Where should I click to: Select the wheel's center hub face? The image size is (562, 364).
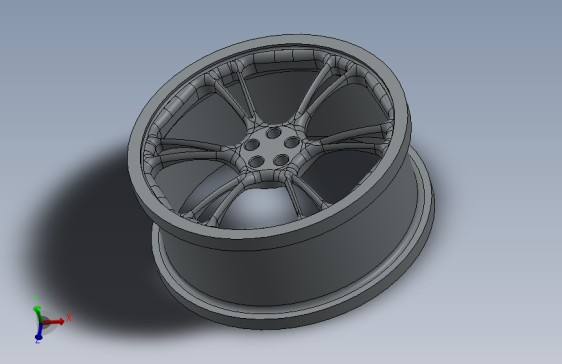coord(271,148)
